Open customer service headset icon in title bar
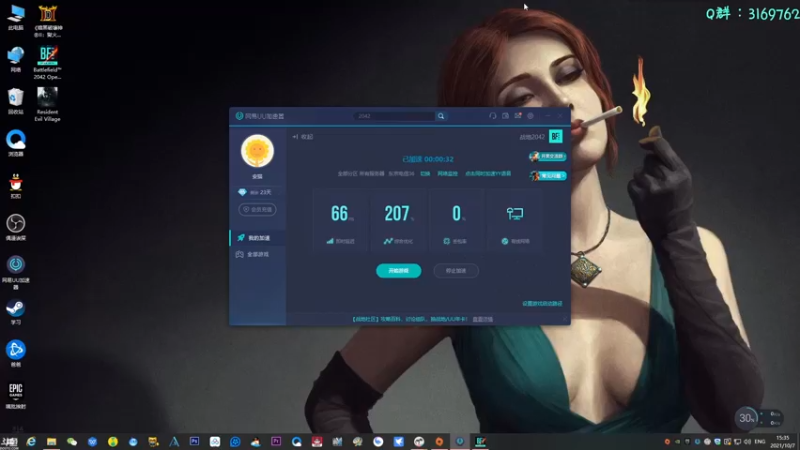This screenshot has height=450, width=800. coord(493,116)
